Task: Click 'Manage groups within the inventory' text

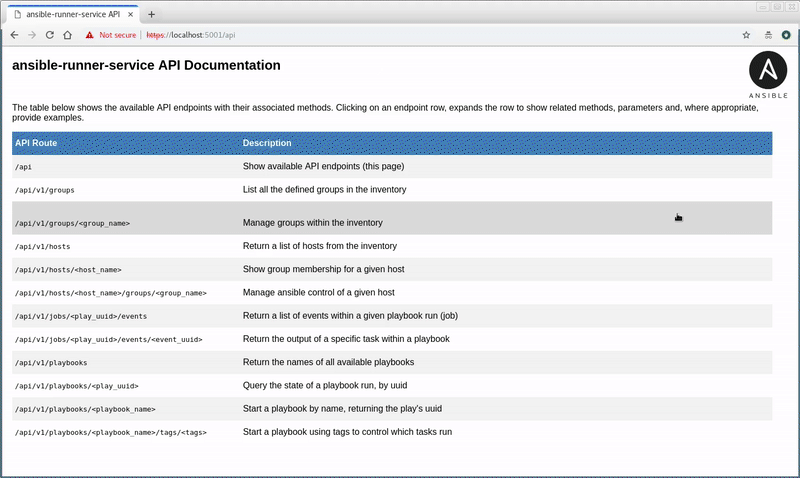Action: pyautogui.click(x=313, y=223)
